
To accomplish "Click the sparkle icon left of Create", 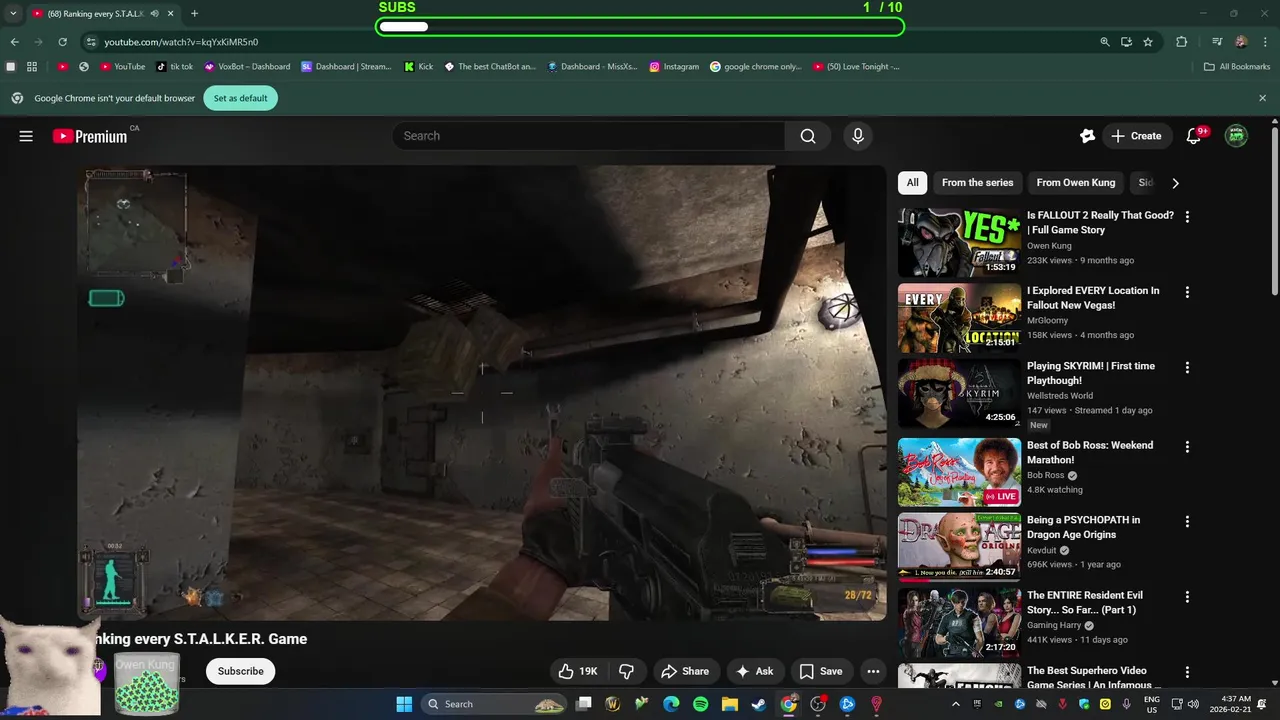I will 1088,136.
